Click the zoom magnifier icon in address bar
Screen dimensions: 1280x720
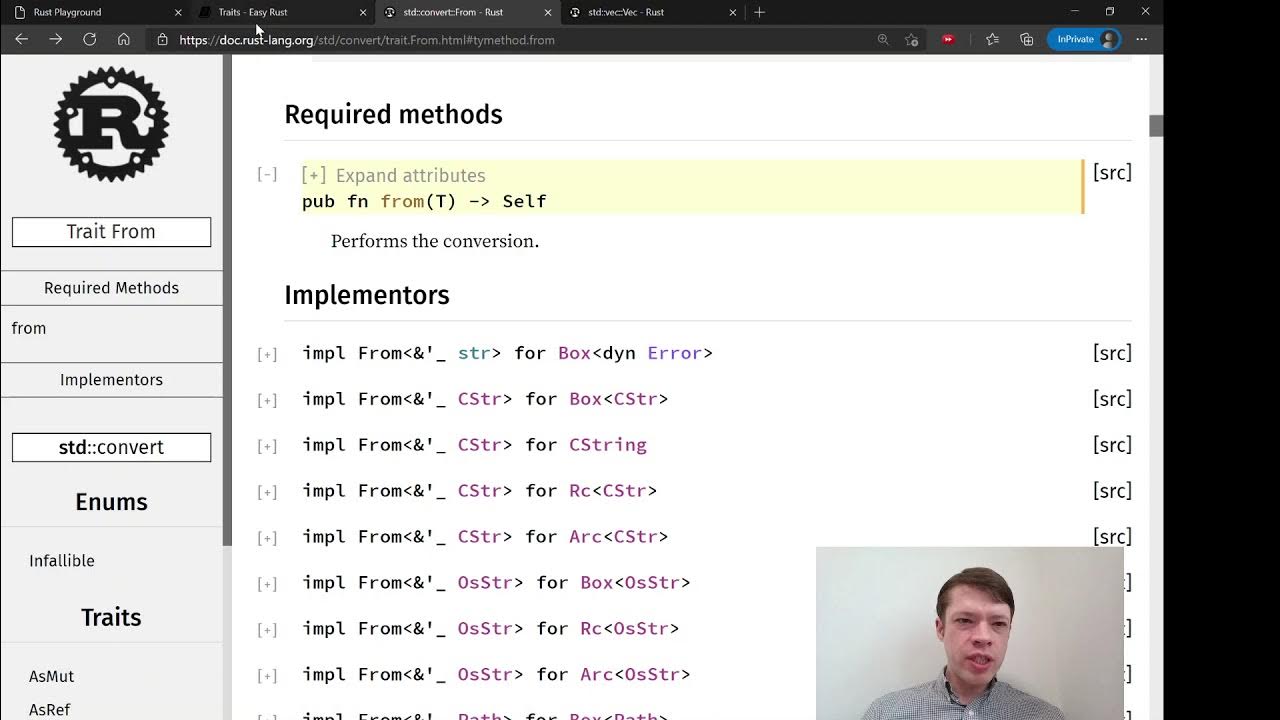pyautogui.click(x=883, y=39)
